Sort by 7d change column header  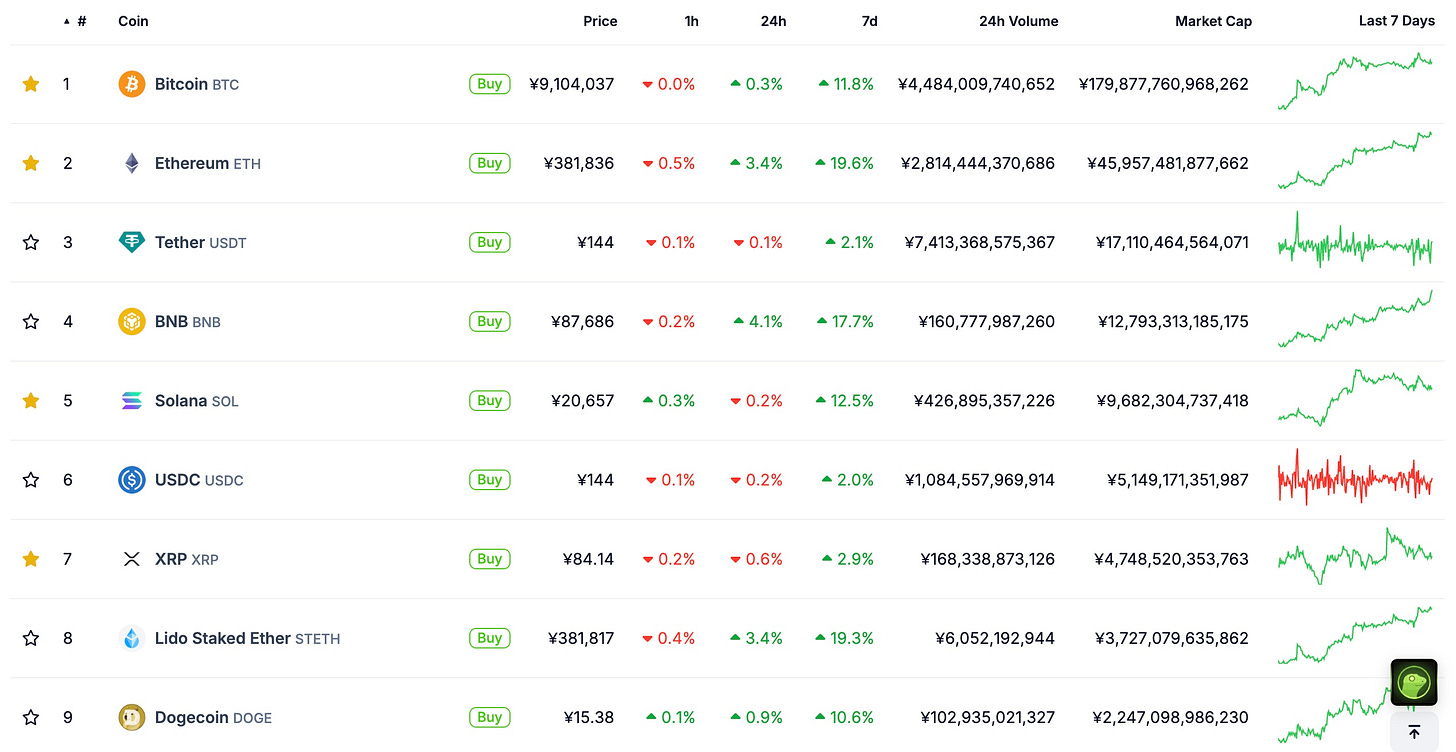coord(869,21)
